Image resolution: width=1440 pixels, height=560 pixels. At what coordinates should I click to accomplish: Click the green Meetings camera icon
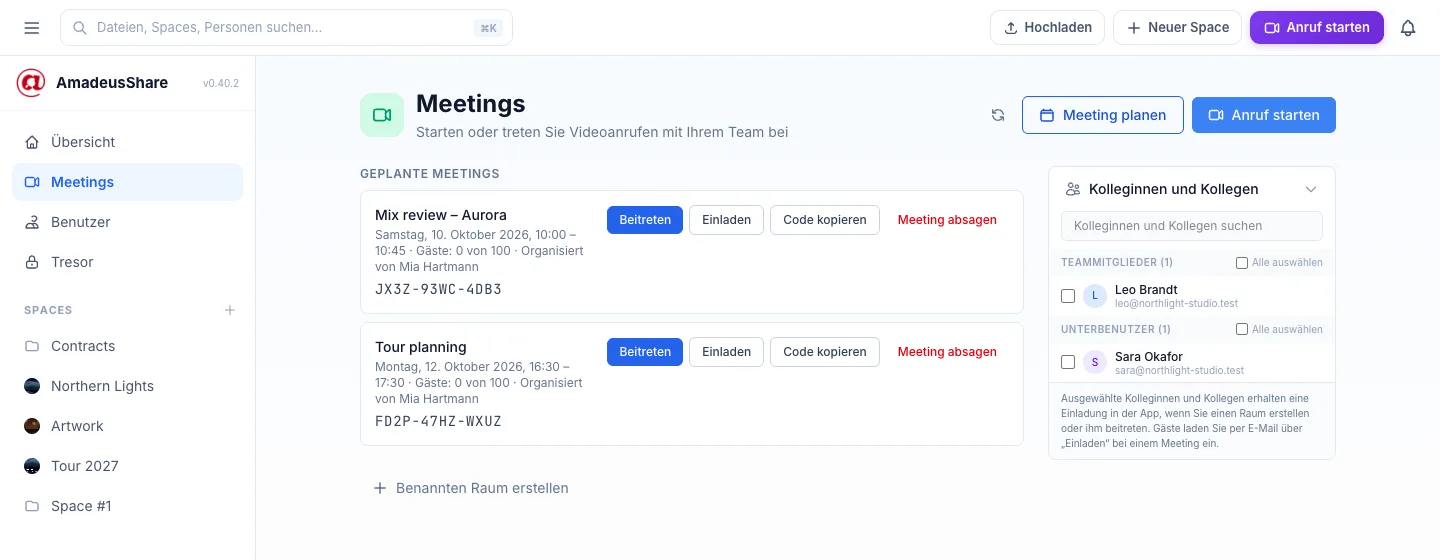click(382, 115)
